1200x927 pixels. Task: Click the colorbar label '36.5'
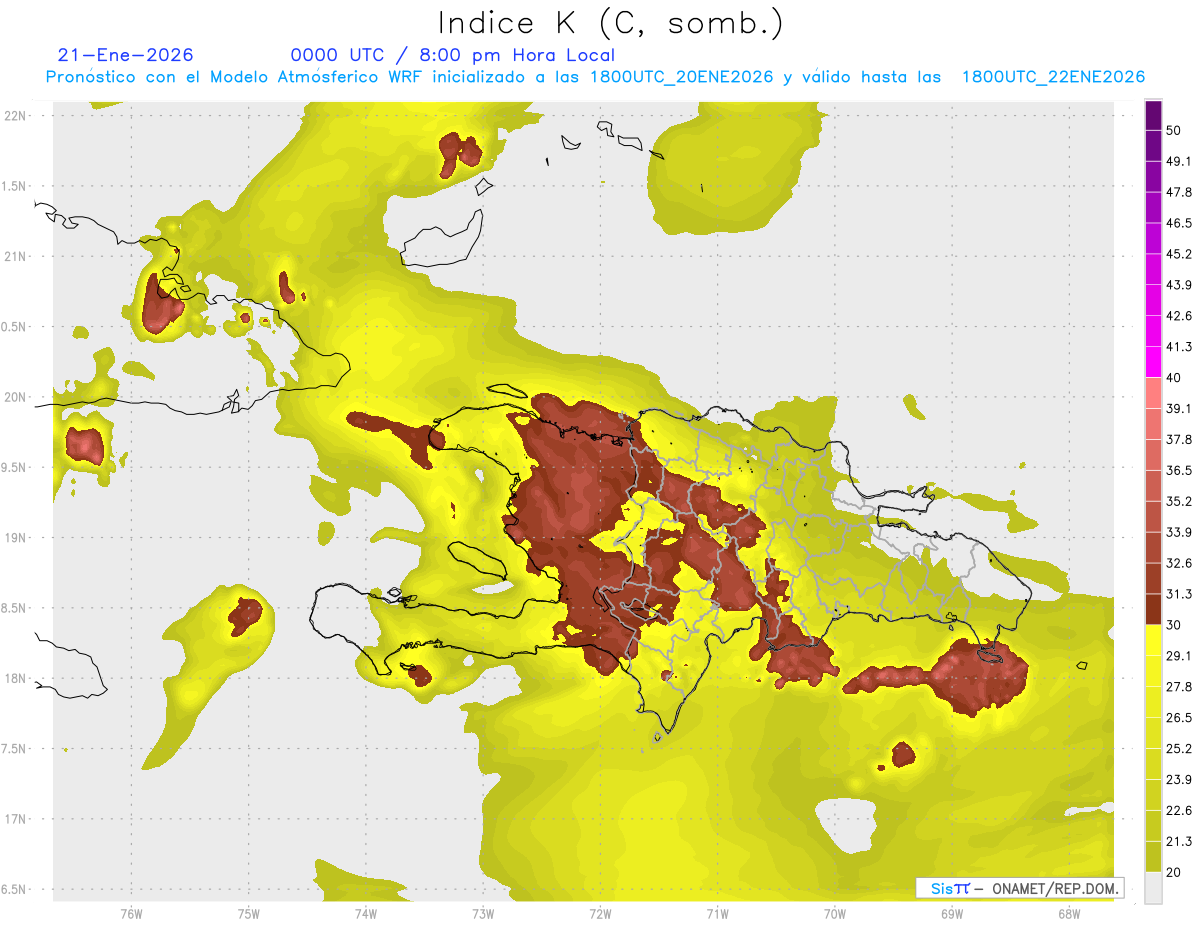click(x=1178, y=470)
